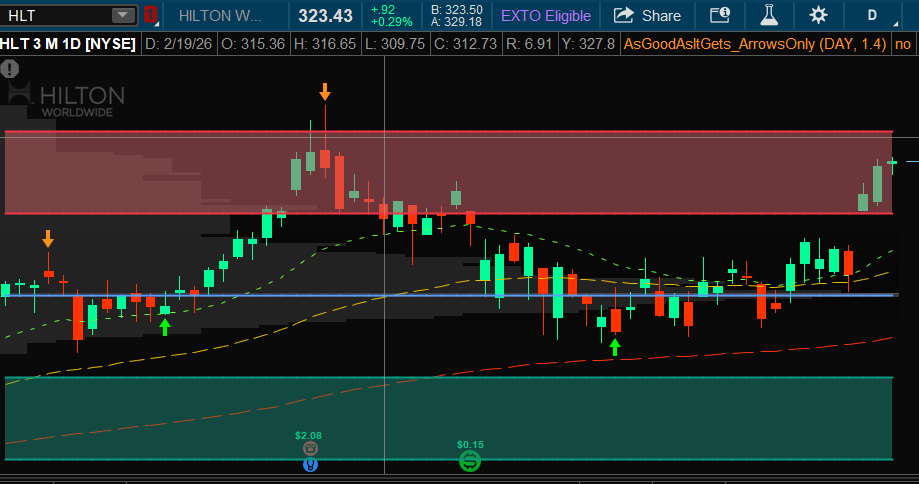The image size is (919, 484).
Task: Click the Share button
Action: tap(647, 15)
